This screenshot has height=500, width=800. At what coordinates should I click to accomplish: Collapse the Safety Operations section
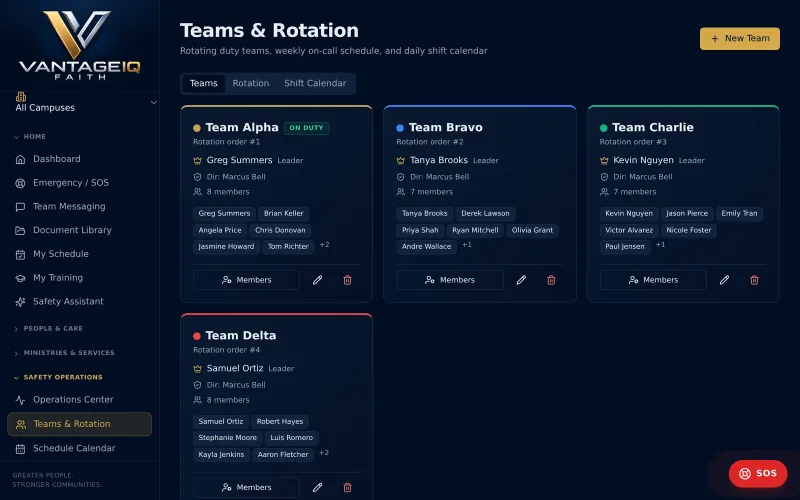[58, 377]
